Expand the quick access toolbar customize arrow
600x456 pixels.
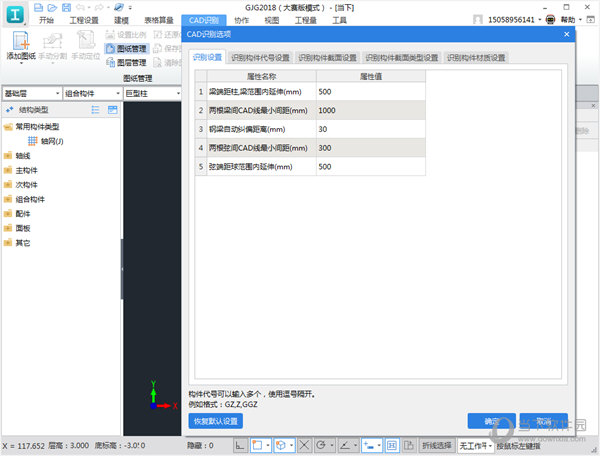tap(130, 8)
